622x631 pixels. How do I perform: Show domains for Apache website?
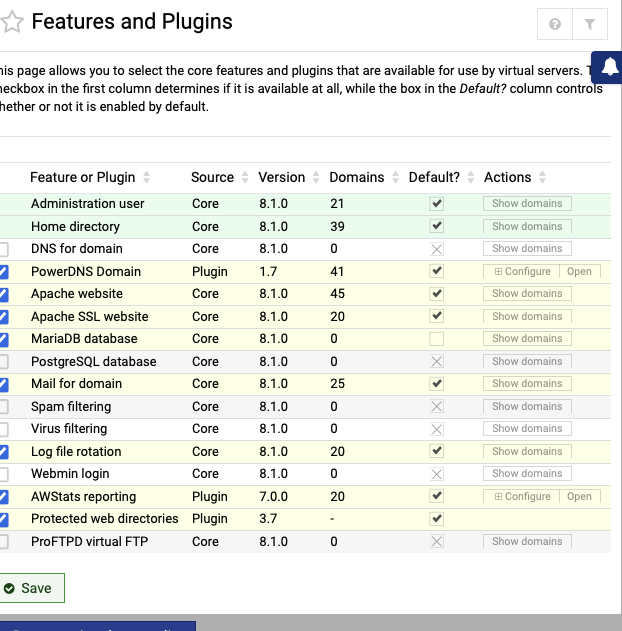(527, 294)
